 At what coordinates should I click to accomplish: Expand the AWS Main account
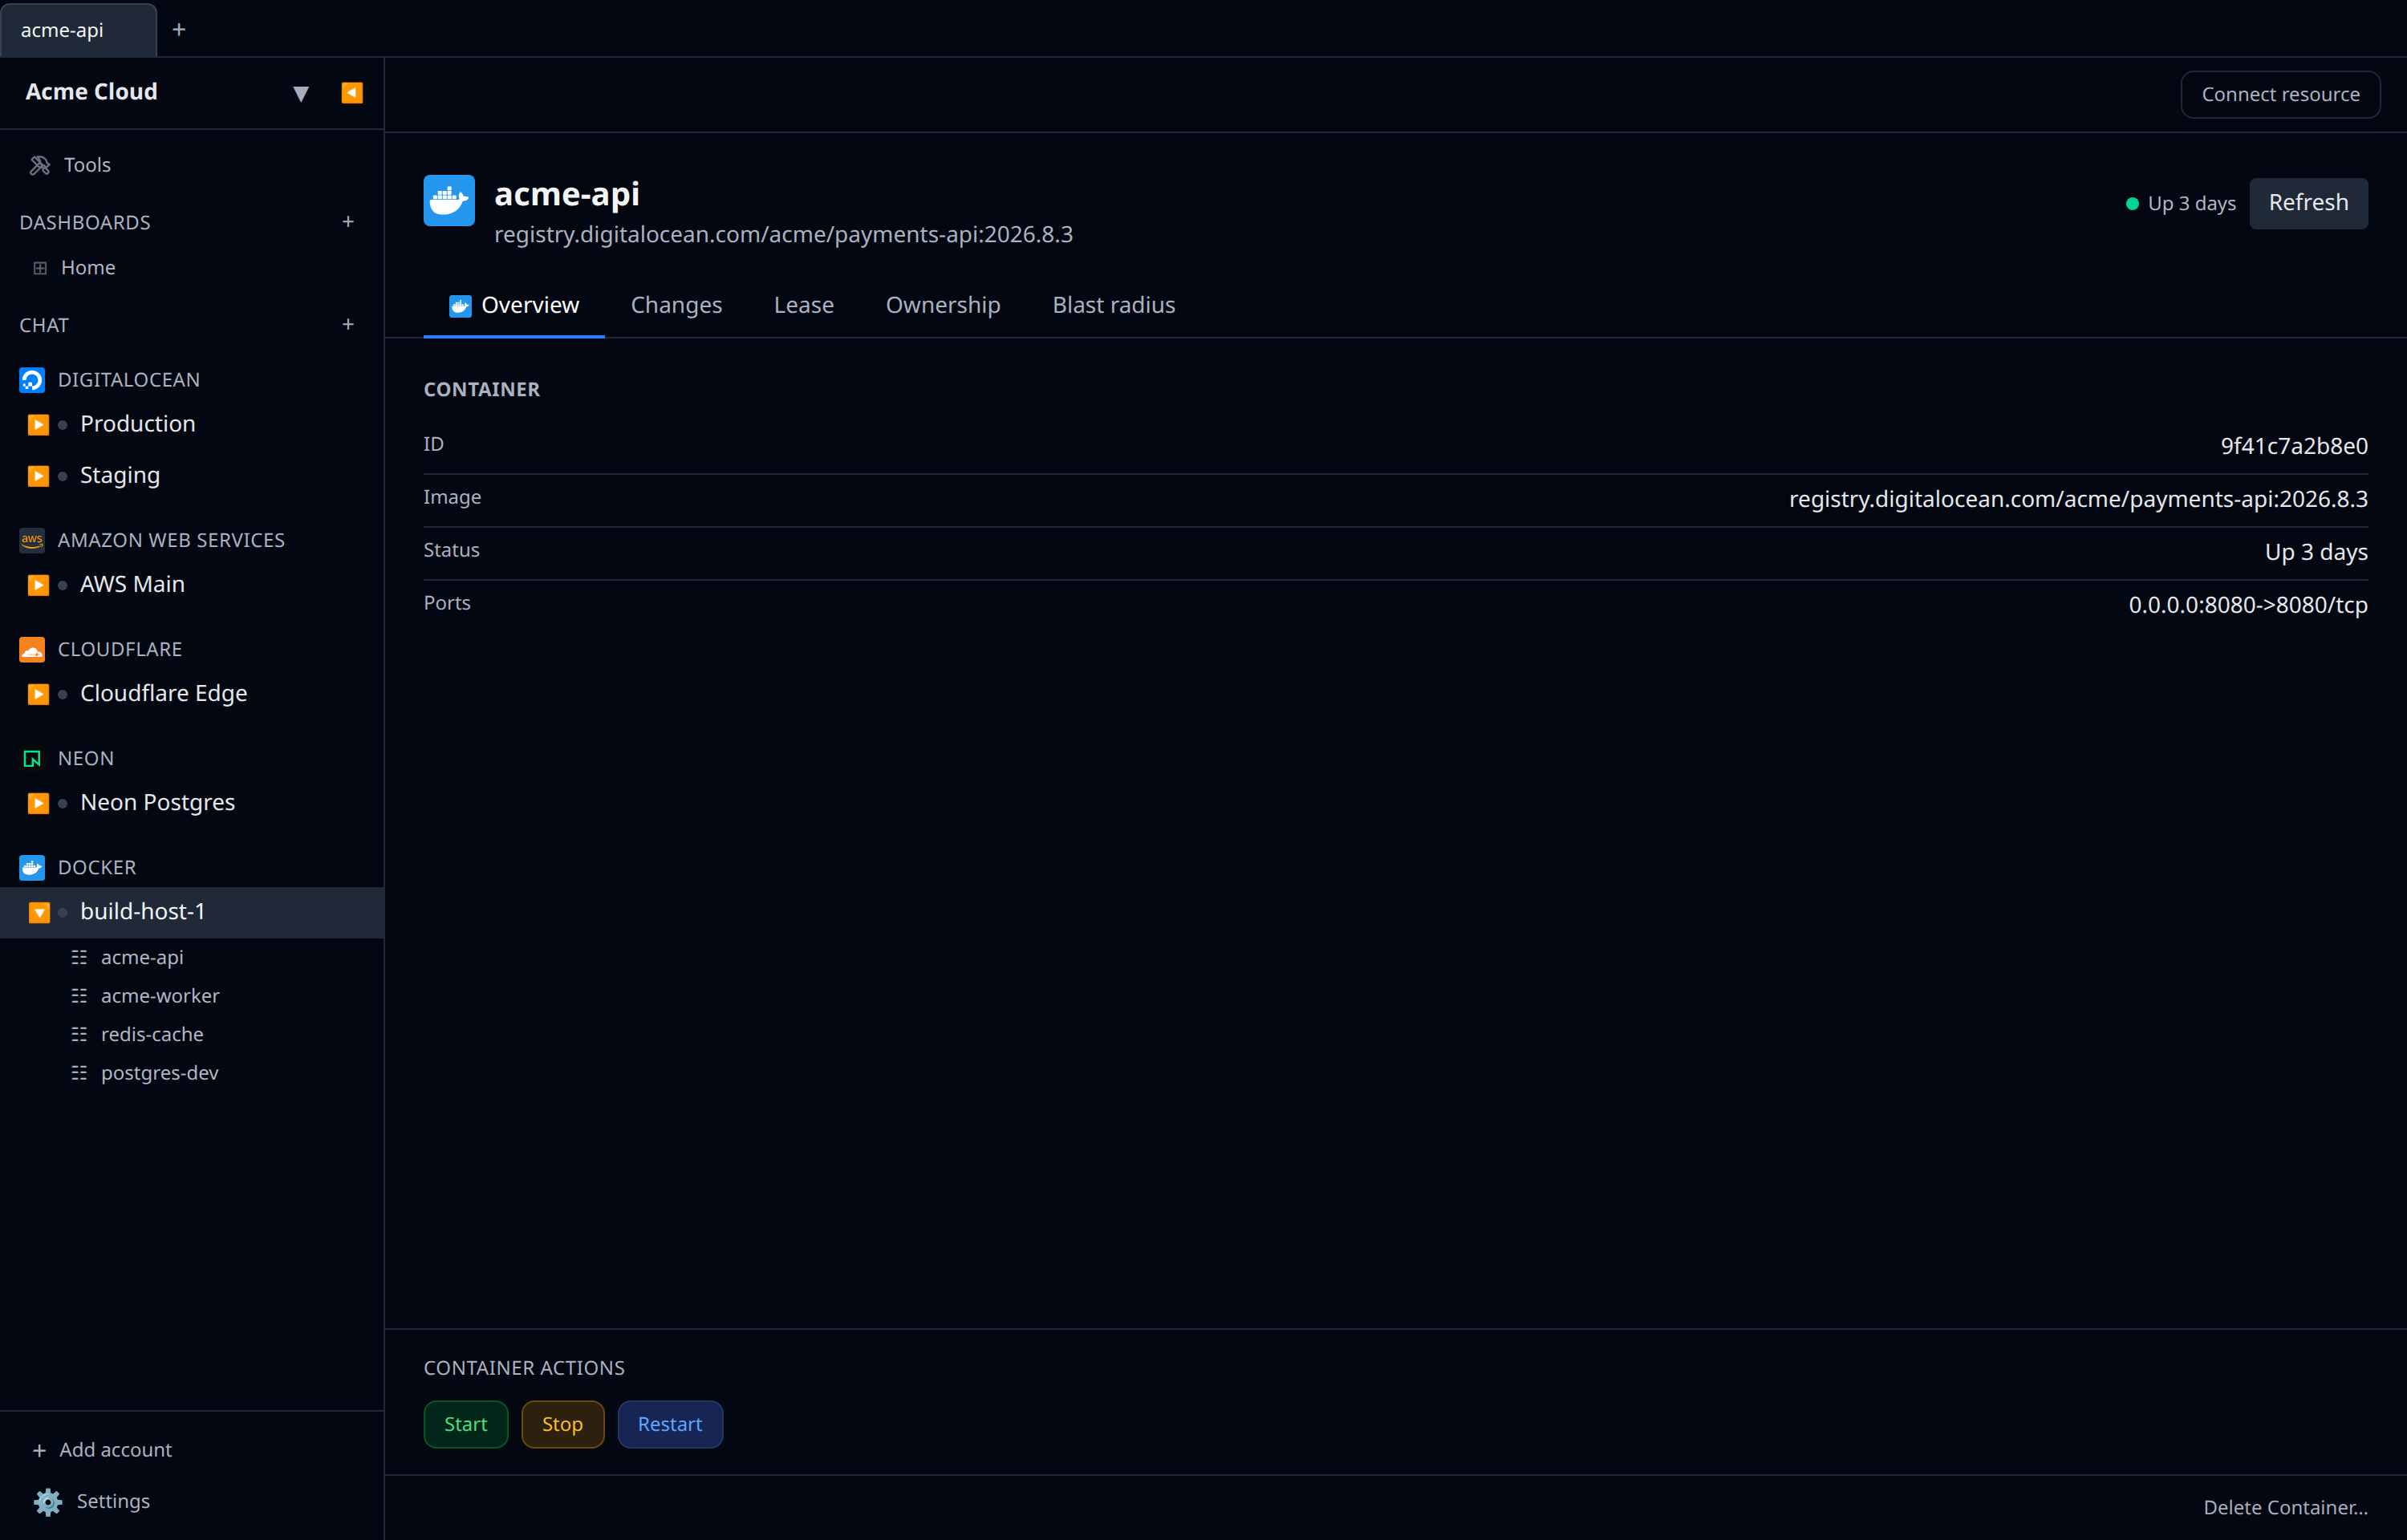(x=38, y=585)
